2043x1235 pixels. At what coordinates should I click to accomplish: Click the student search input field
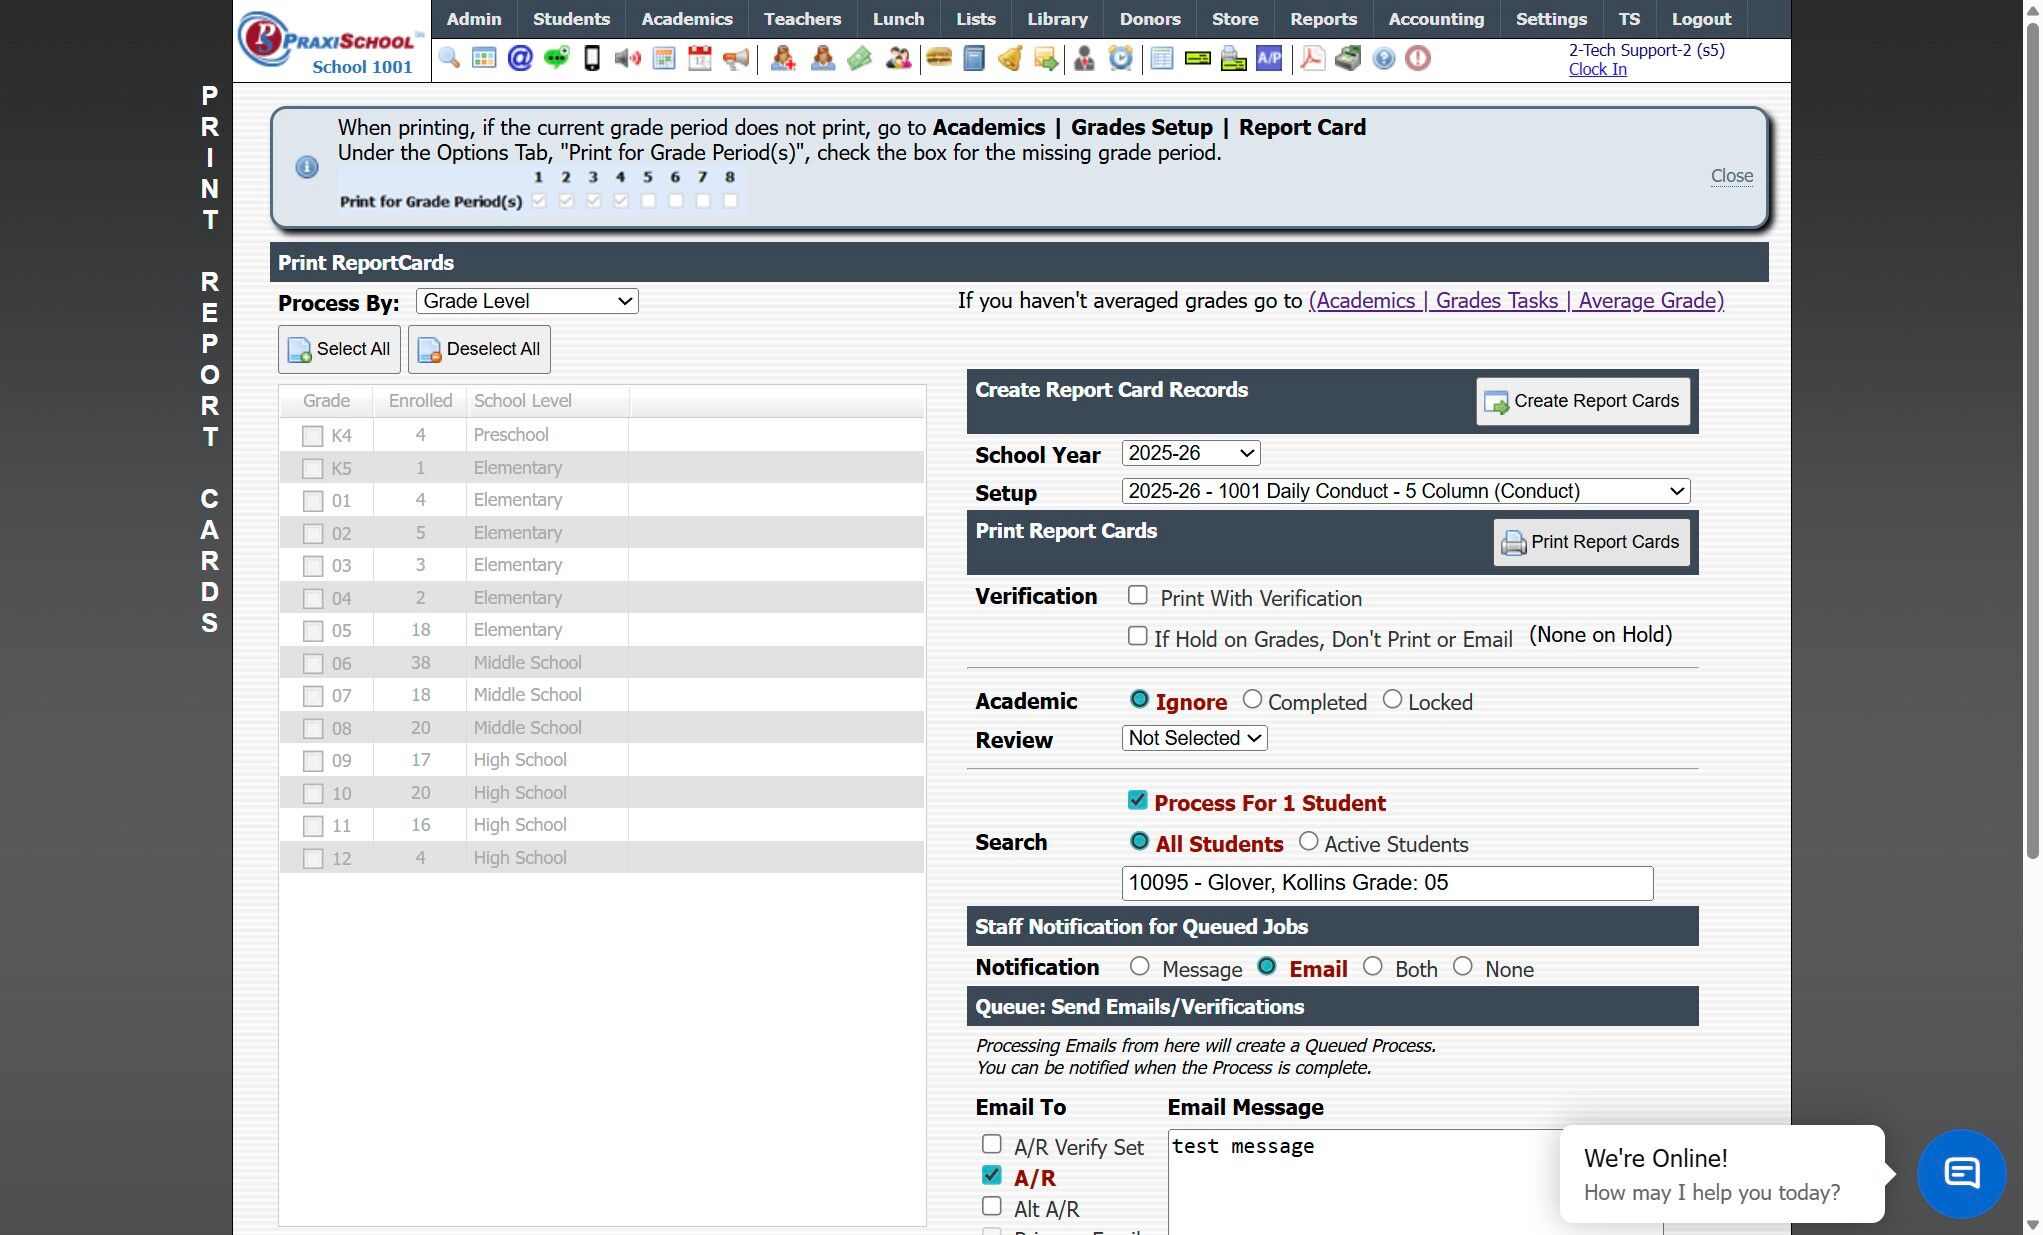[x=1386, y=883]
